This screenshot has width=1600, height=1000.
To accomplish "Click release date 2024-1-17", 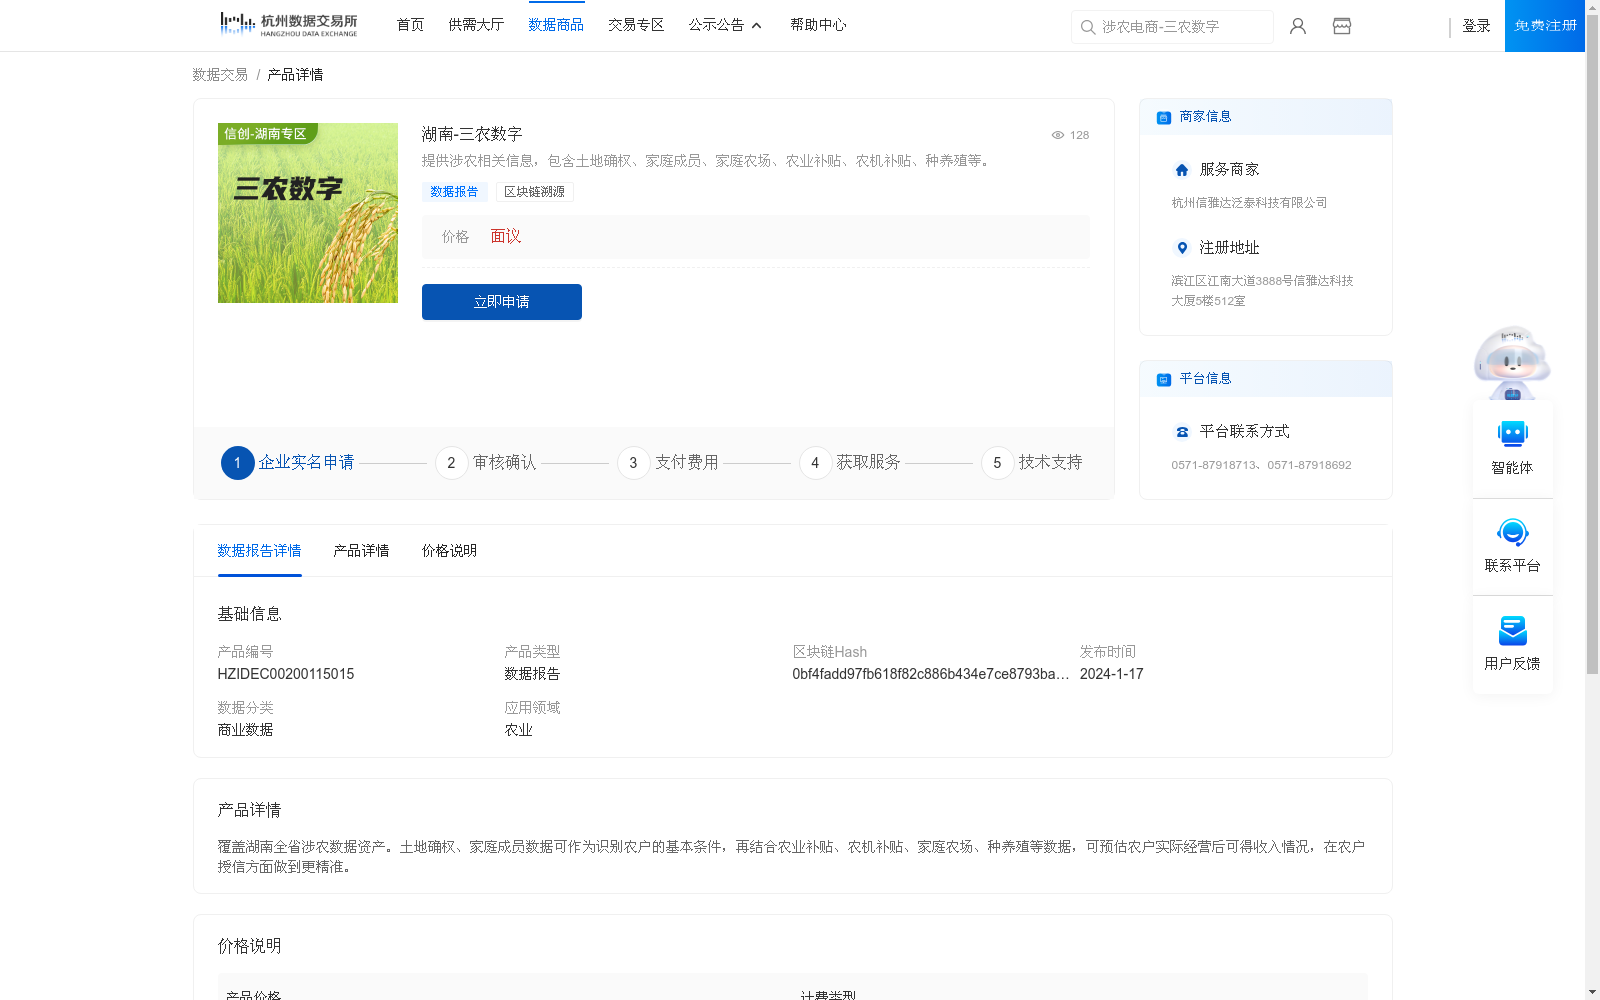I will pos(1111,674).
